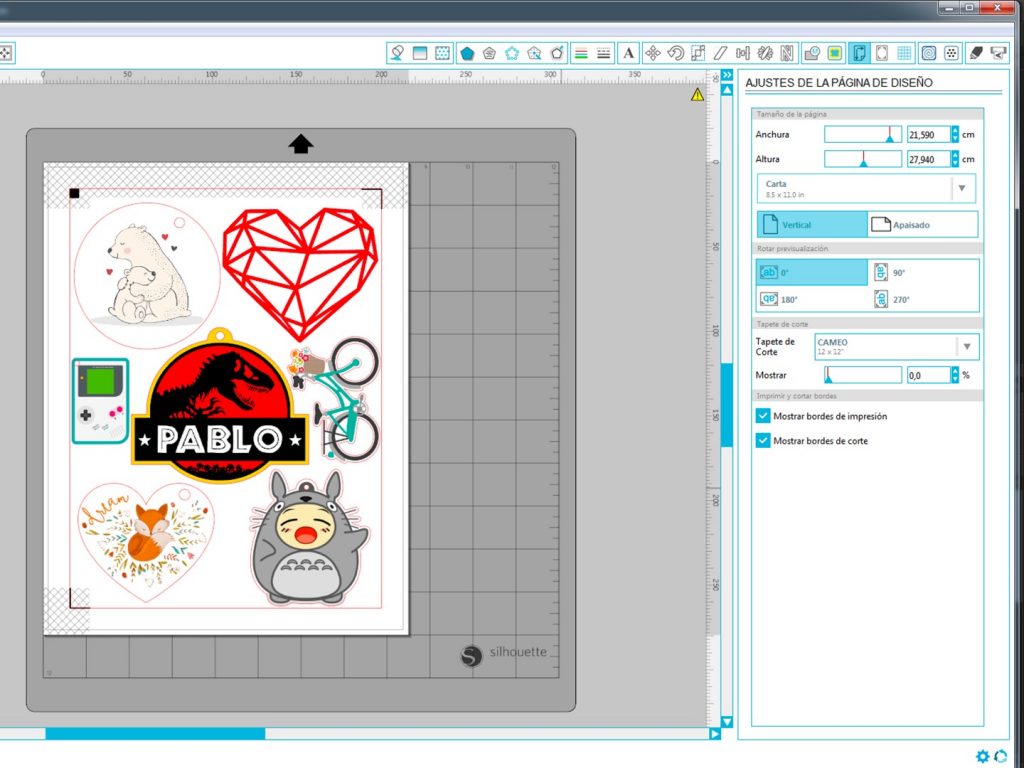Set preview rotation to 90°
The width and height of the screenshot is (1024, 768).
924,272
